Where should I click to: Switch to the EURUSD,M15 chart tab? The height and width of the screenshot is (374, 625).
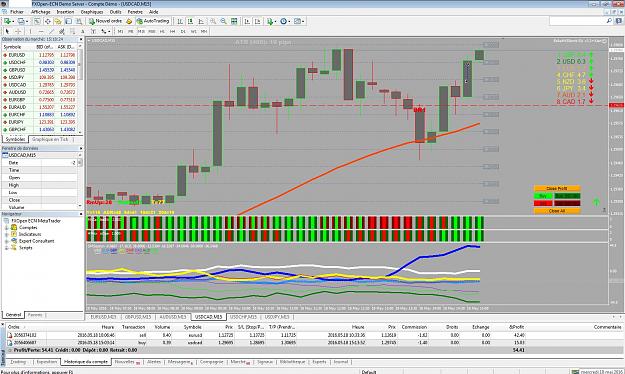pos(103,317)
